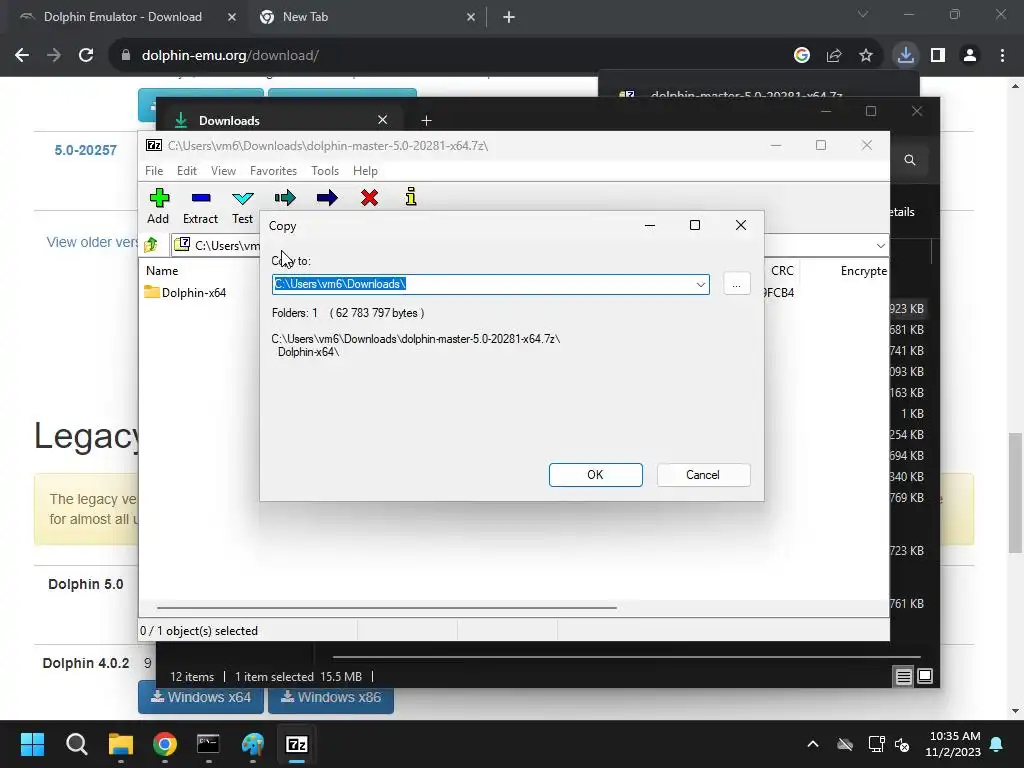Click the 5.0-20257 version link
The width and height of the screenshot is (1024, 768).
86,150
